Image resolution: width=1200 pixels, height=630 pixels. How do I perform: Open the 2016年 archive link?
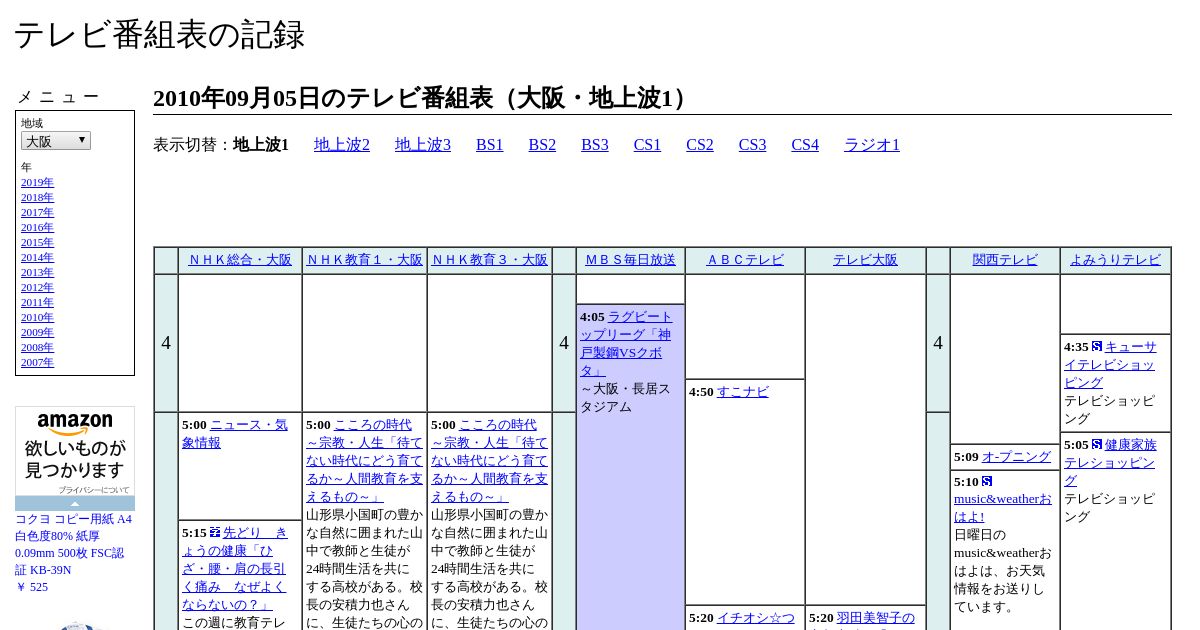(x=37, y=228)
